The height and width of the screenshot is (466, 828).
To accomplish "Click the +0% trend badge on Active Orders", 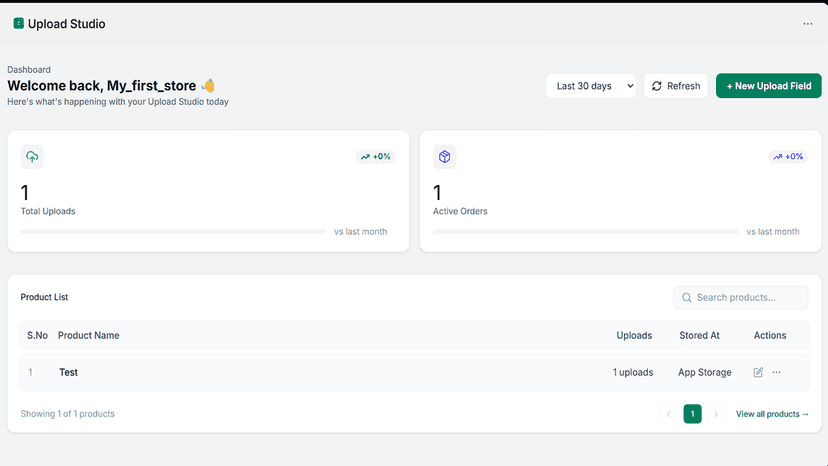I will click(x=788, y=156).
